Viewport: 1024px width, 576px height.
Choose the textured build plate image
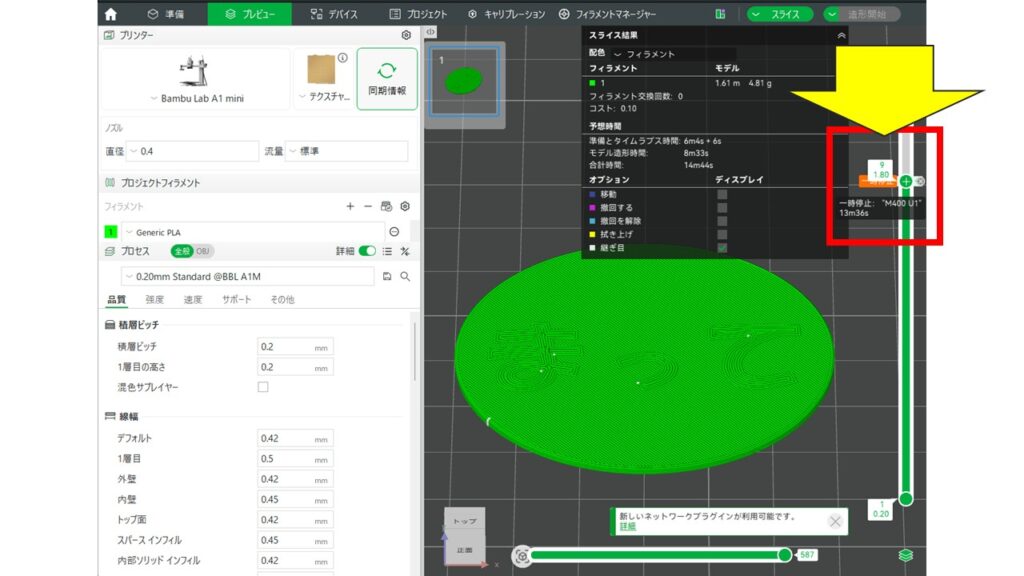point(321,69)
